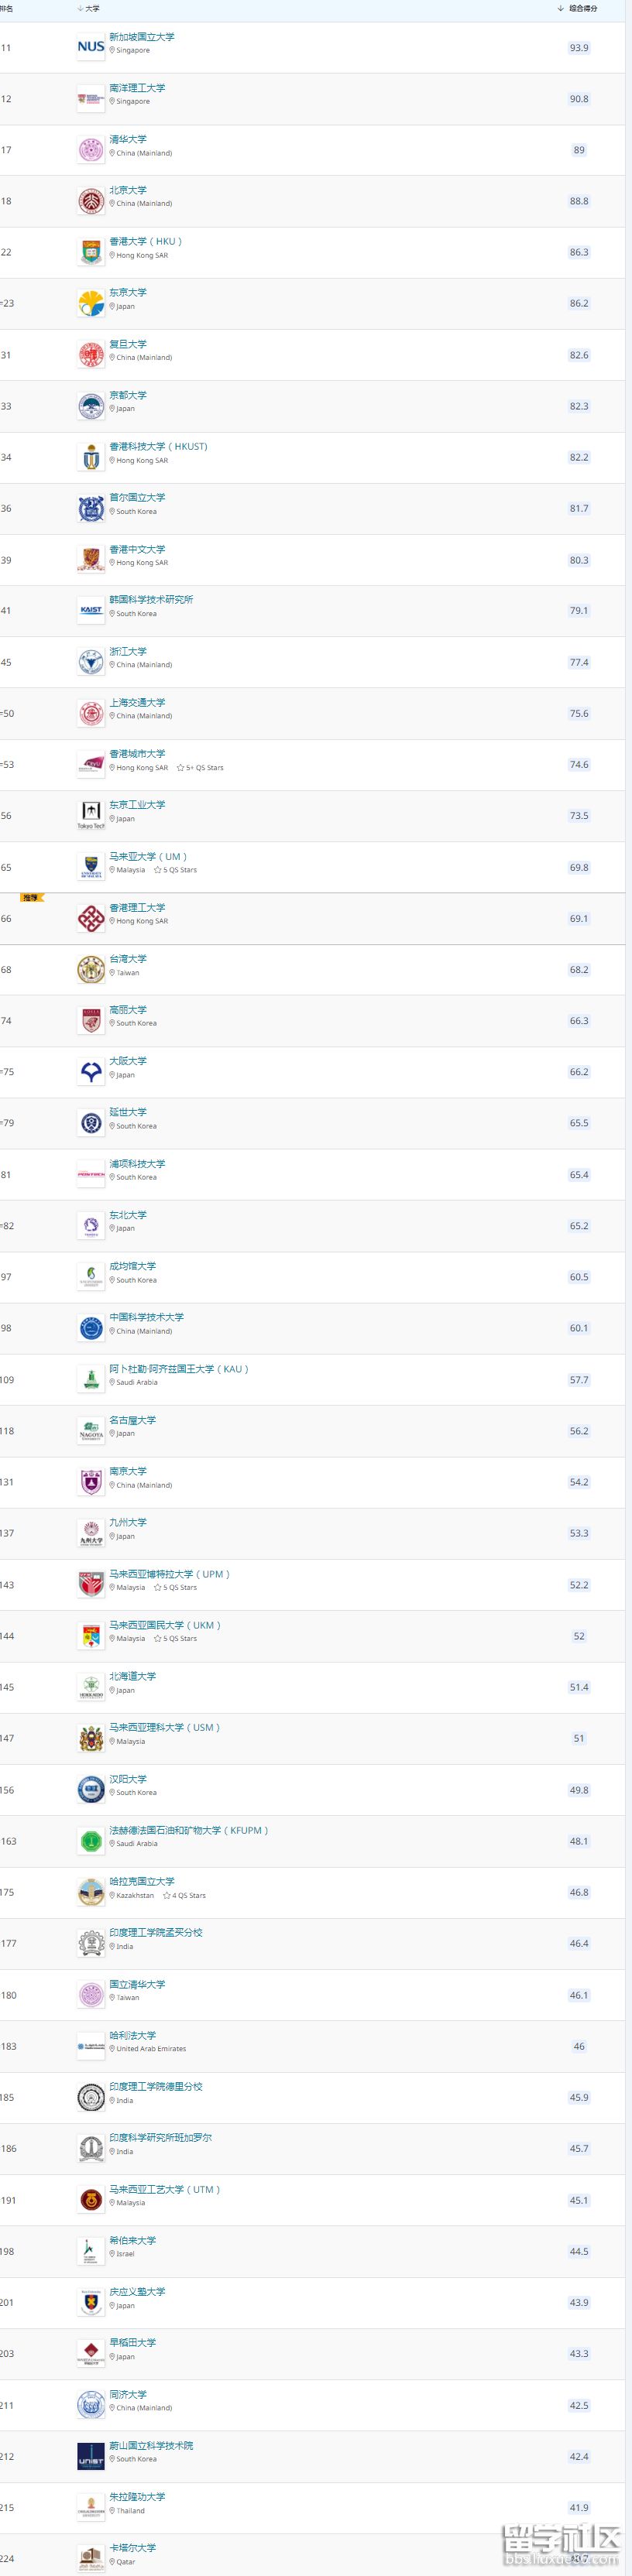632x2576 pixels.
Task: Open the 清华大学 university link
Action: pos(128,139)
